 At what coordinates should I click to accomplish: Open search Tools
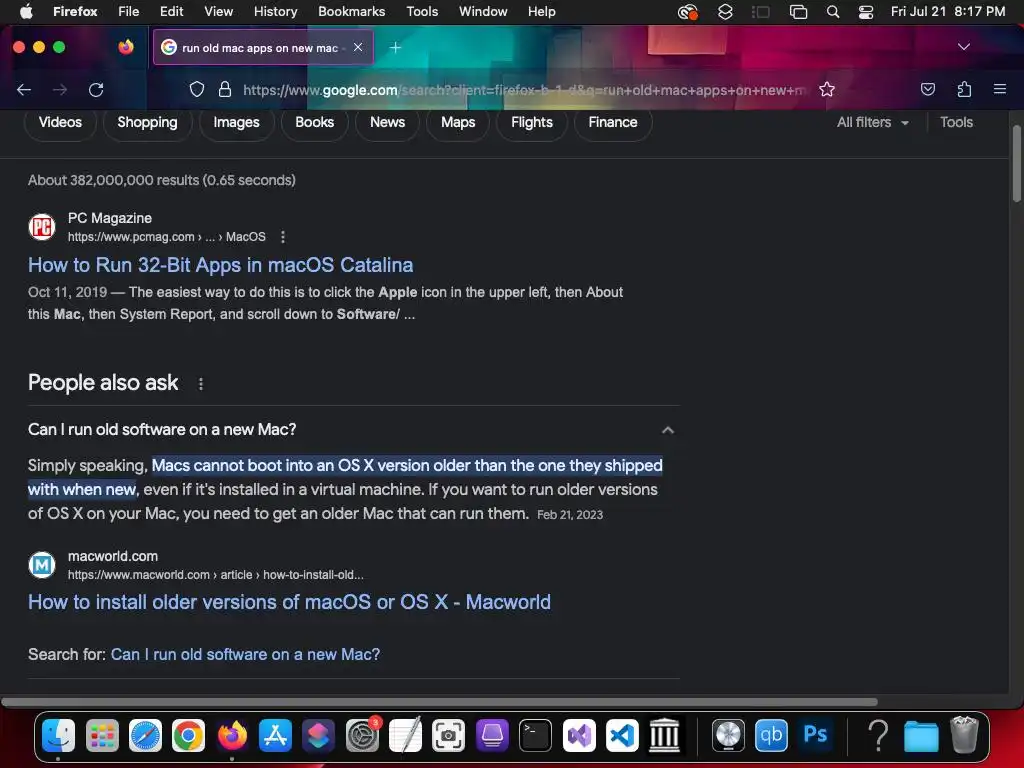956,122
